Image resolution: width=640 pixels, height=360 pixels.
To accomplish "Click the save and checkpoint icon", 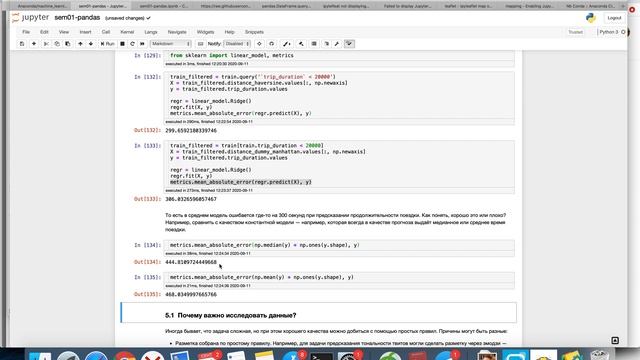I will point(22,44).
